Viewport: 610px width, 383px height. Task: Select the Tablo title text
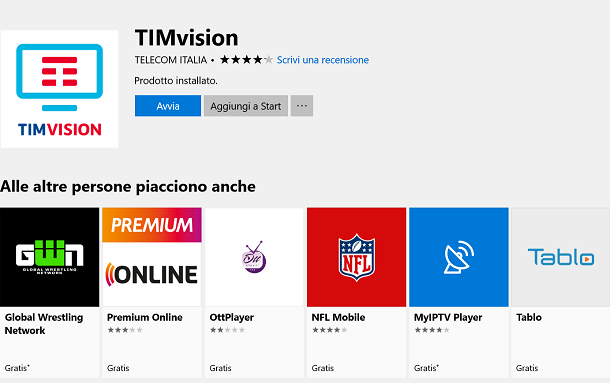pyautogui.click(x=529, y=317)
